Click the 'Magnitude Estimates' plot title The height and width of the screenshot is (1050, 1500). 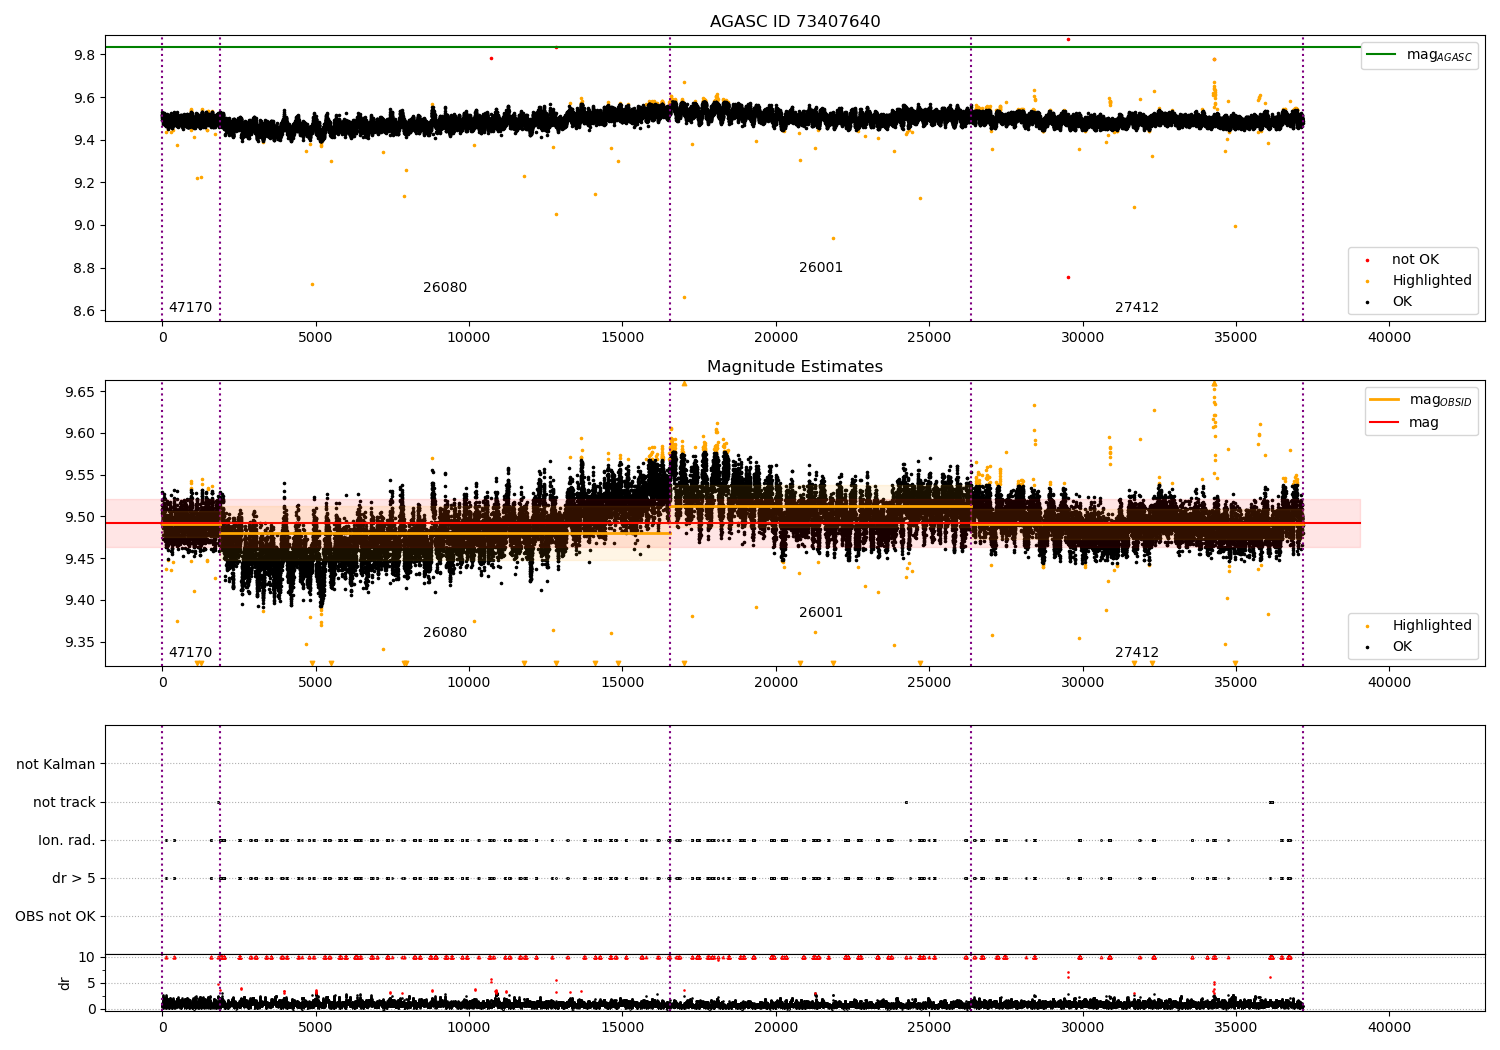(795, 367)
